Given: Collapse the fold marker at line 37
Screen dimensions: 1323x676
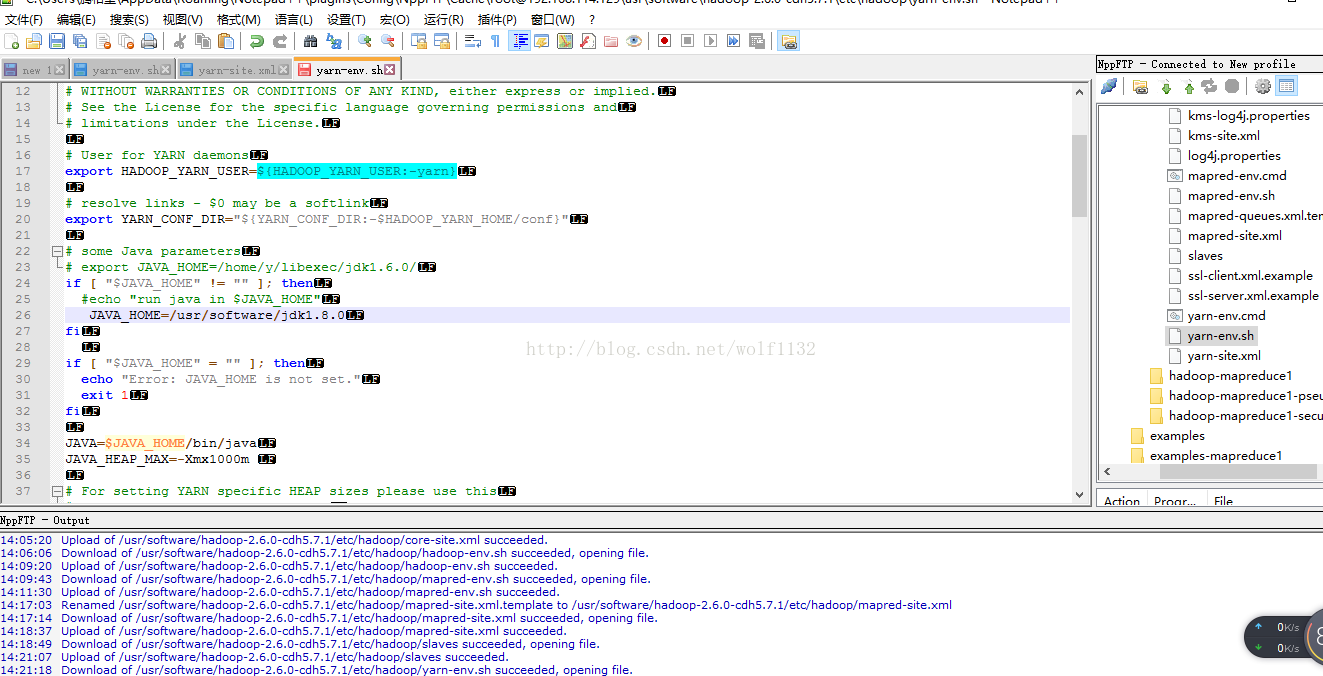Looking at the screenshot, I should coord(57,491).
